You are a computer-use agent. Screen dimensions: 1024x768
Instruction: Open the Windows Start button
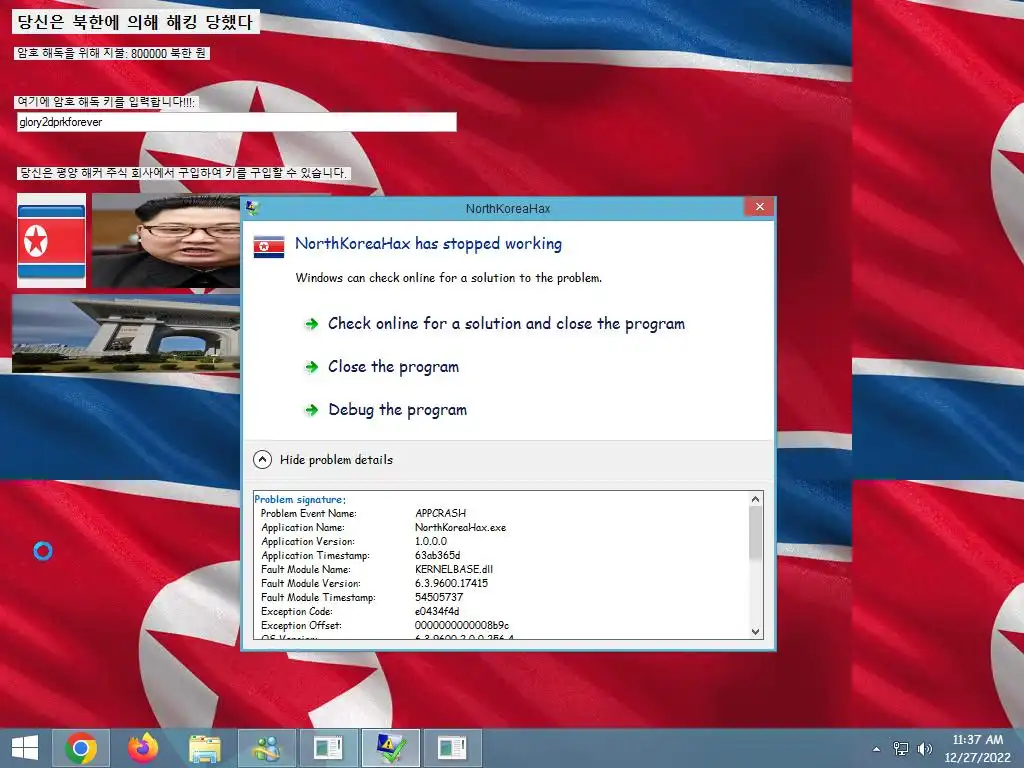pyautogui.click(x=25, y=748)
